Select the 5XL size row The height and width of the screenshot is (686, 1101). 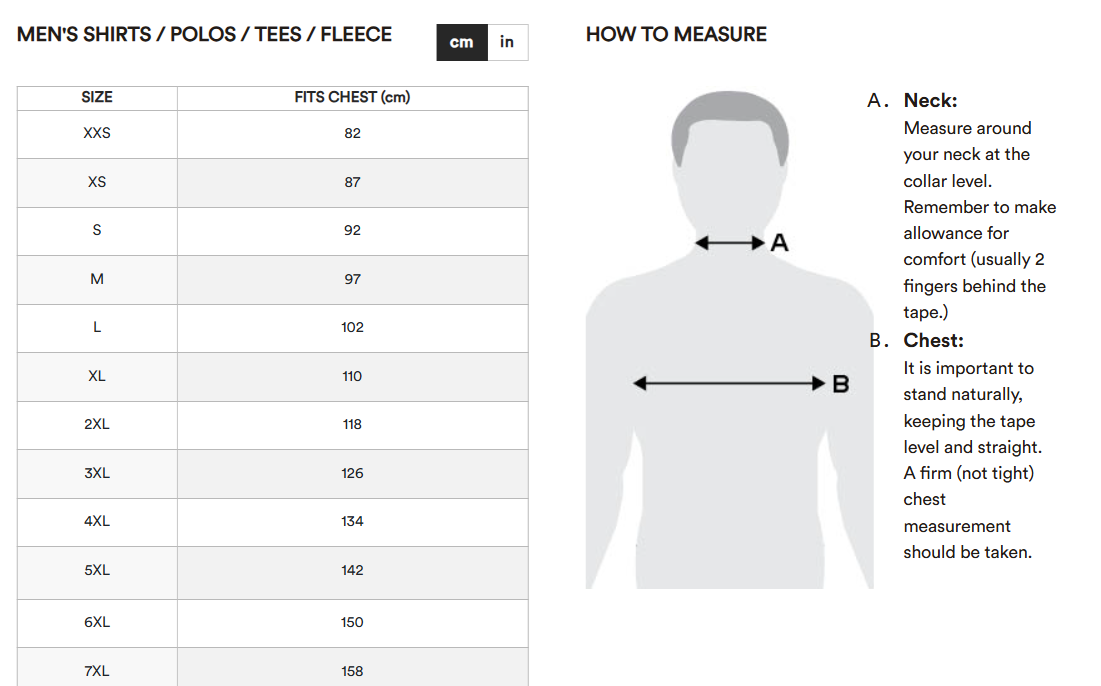tap(272, 572)
